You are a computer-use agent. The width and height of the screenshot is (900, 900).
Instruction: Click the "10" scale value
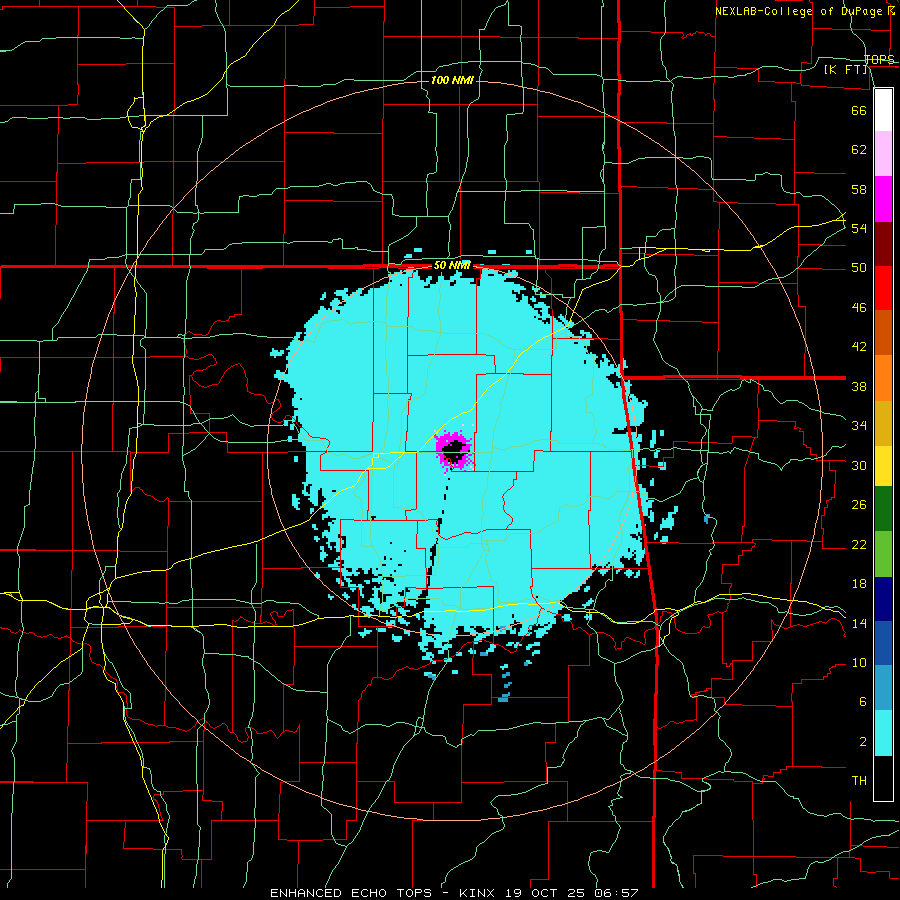click(859, 663)
